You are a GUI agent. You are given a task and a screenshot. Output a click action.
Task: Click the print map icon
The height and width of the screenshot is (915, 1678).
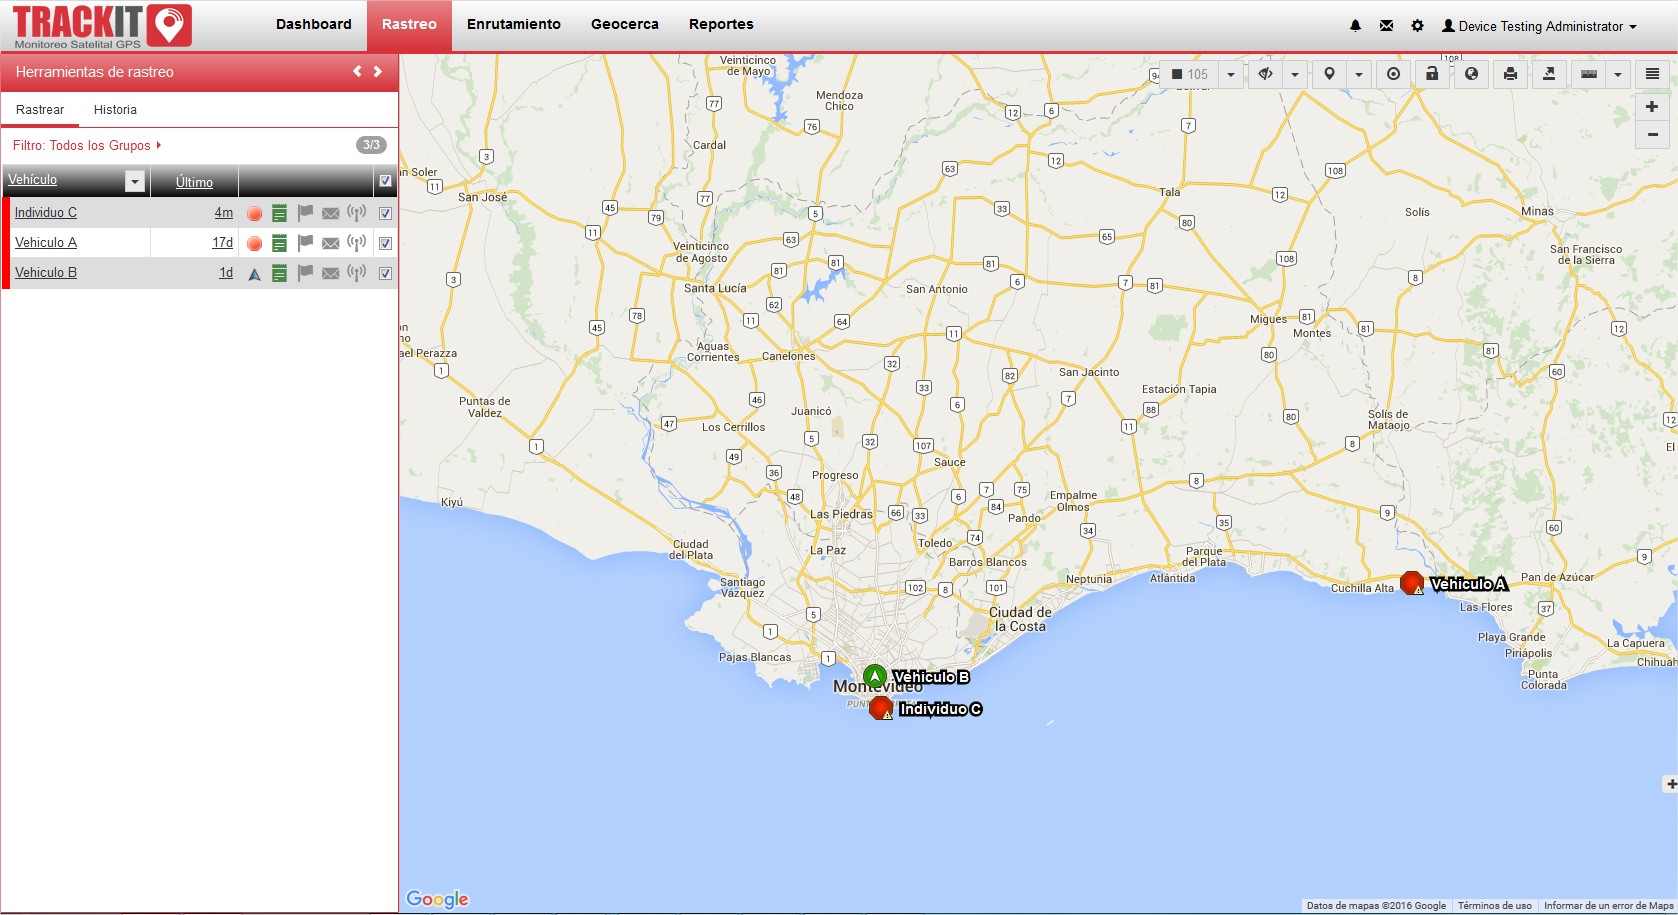click(1510, 74)
